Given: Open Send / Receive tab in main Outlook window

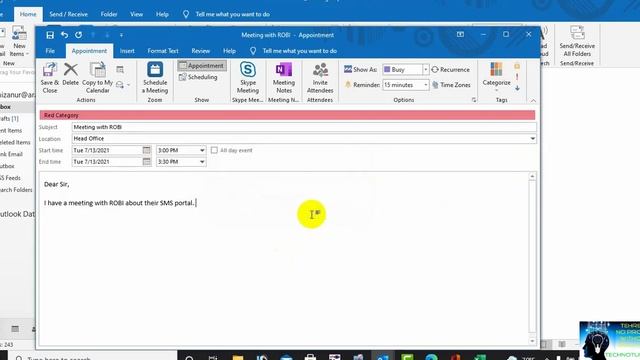Looking at the screenshot, I should coord(68,14).
